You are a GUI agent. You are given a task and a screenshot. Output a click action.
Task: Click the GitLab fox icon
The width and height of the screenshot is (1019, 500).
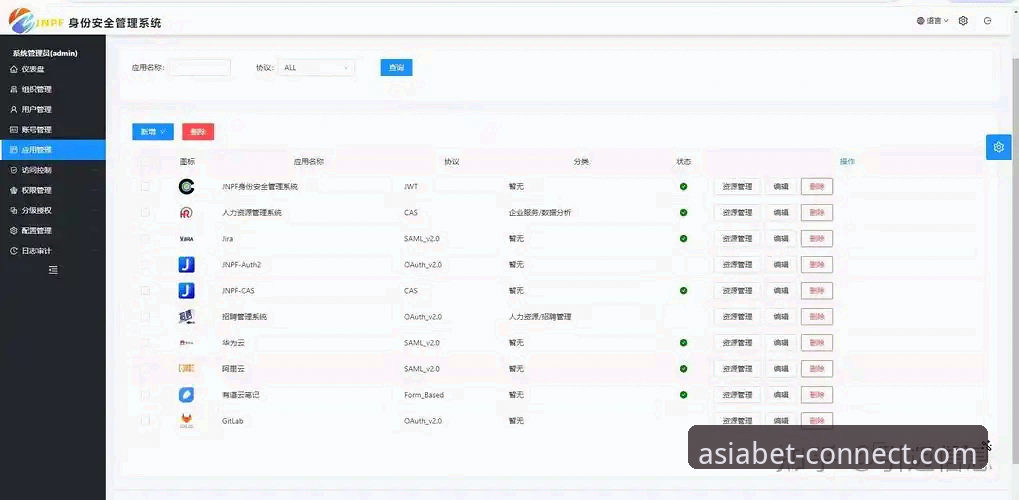pos(187,421)
